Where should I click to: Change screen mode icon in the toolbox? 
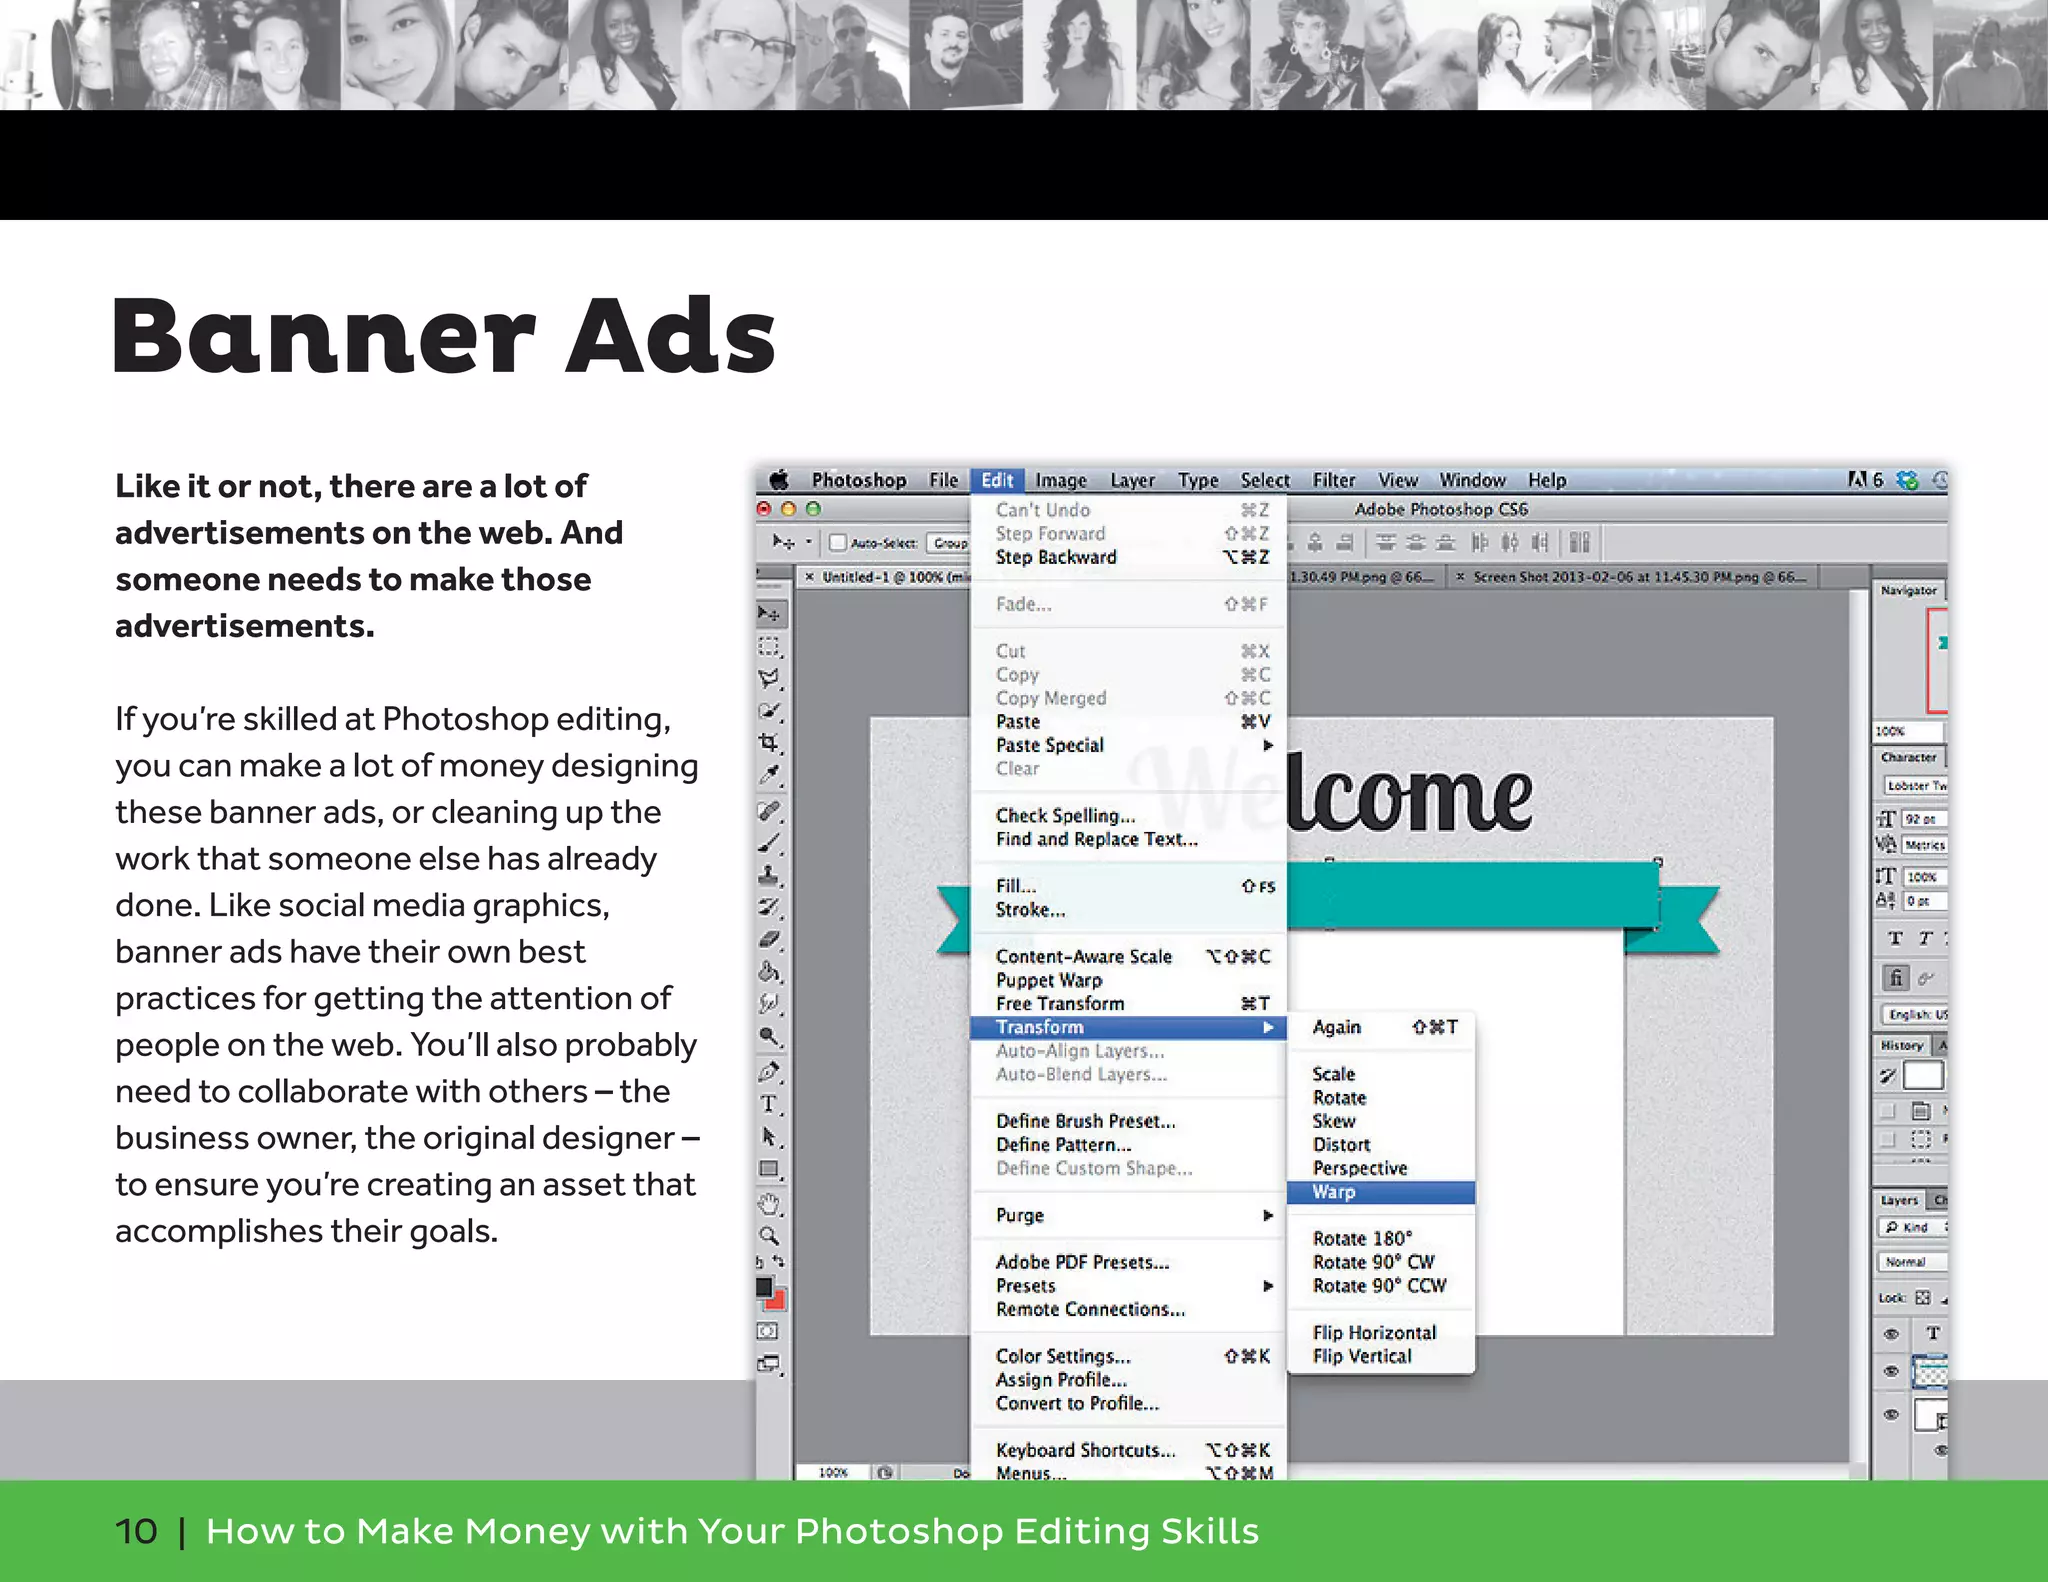(x=769, y=1364)
